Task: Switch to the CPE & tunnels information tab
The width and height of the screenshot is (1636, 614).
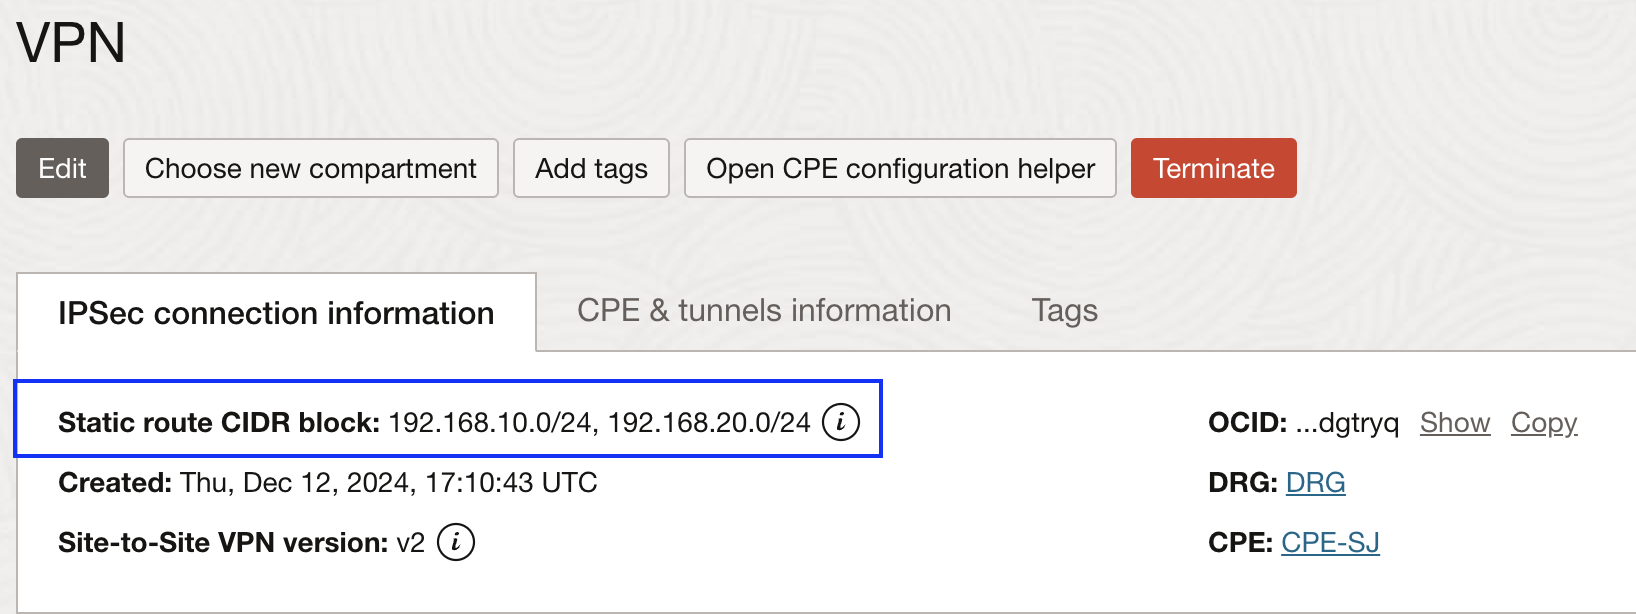Action: click(763, 311)
